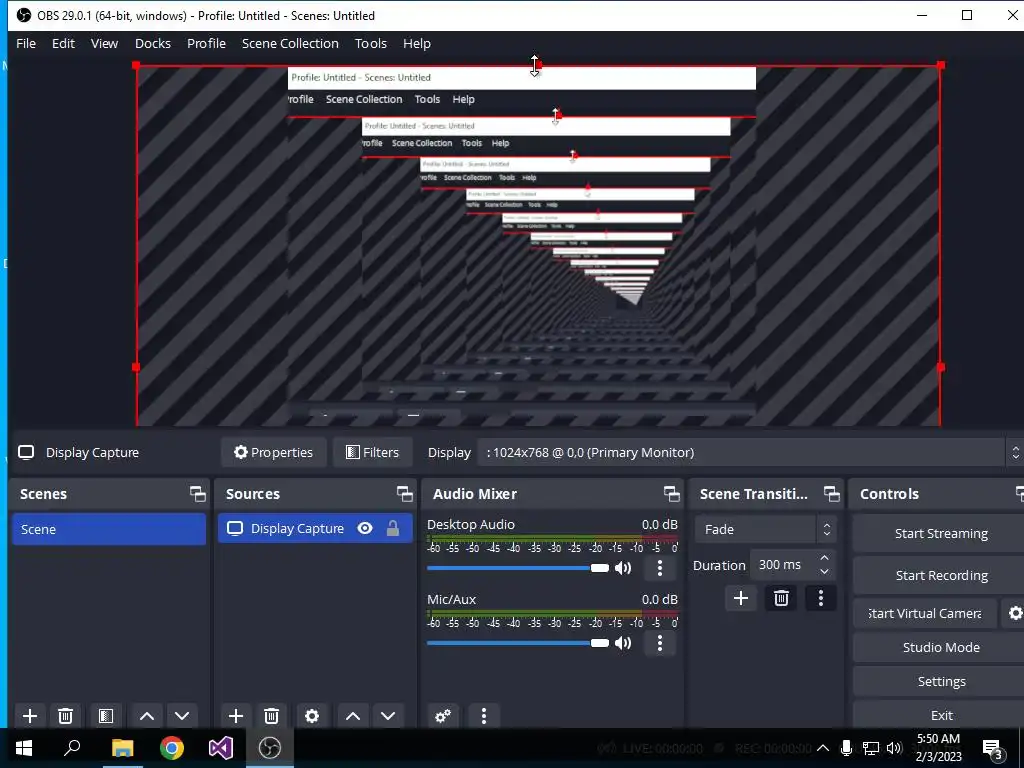Viewport: 1024px width, 768px height.
Task: Open transition properties three-dot menu
Action: click(x=821, y=598)
